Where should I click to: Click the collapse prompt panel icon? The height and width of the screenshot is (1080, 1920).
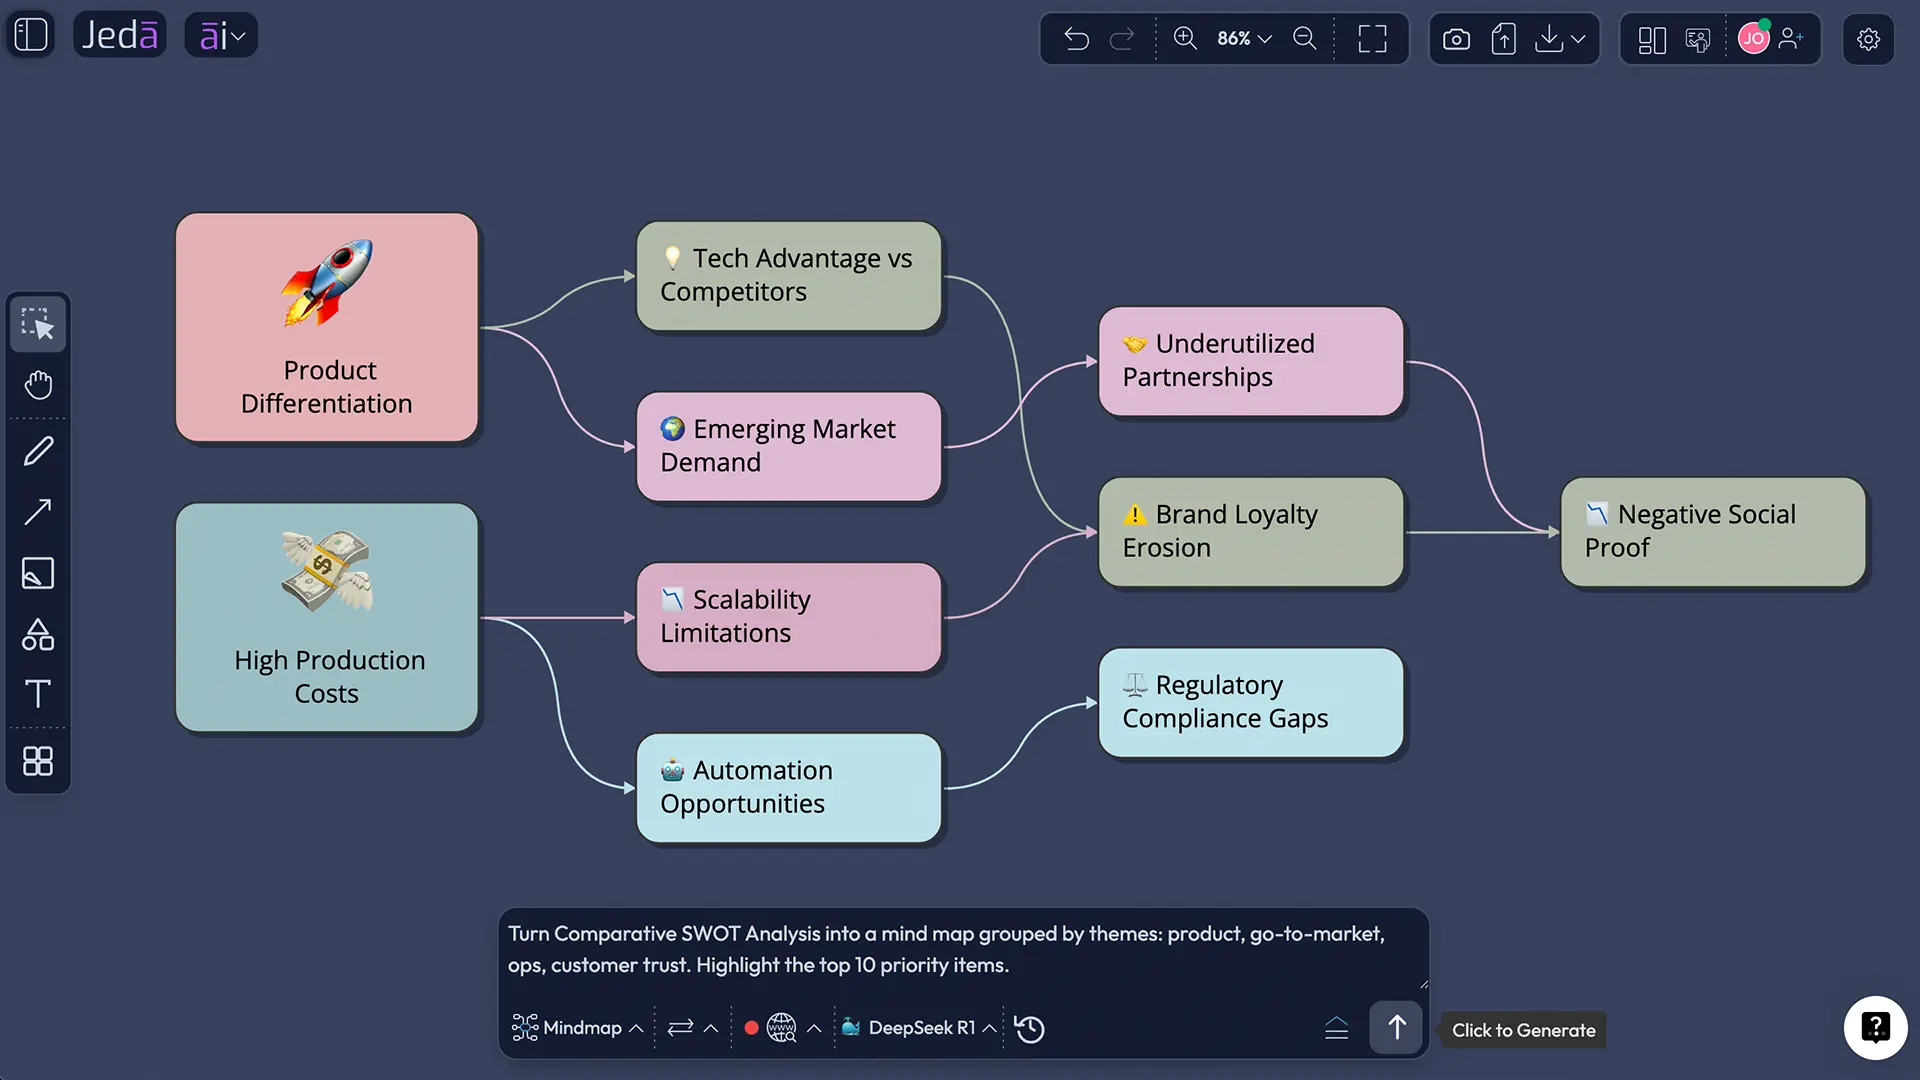pos(1337,1028)
